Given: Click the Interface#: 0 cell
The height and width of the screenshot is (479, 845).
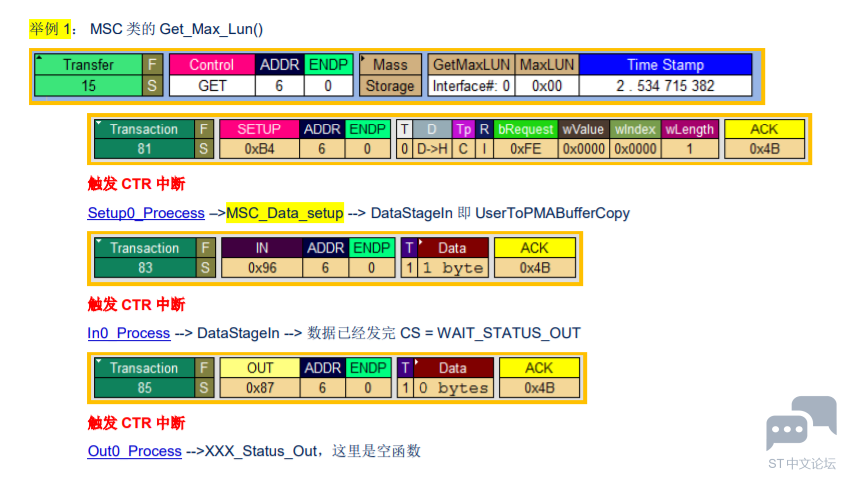Looking at the screenshot, I should coord(472,86).
